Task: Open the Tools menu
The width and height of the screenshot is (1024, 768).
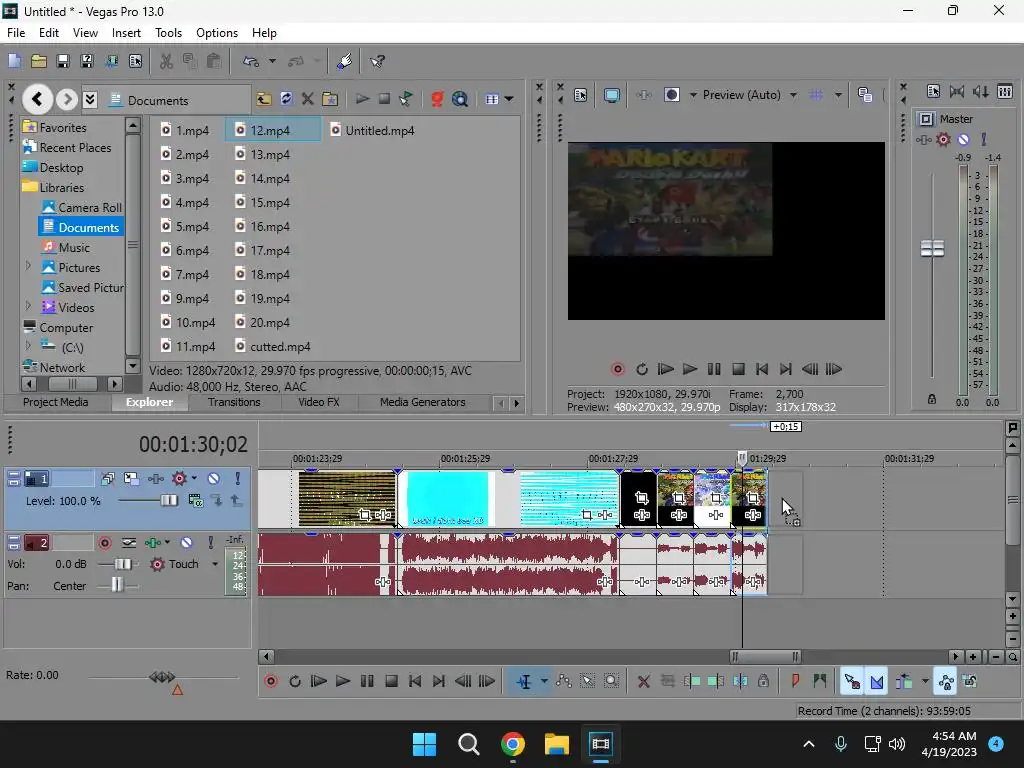Action: 168,33
